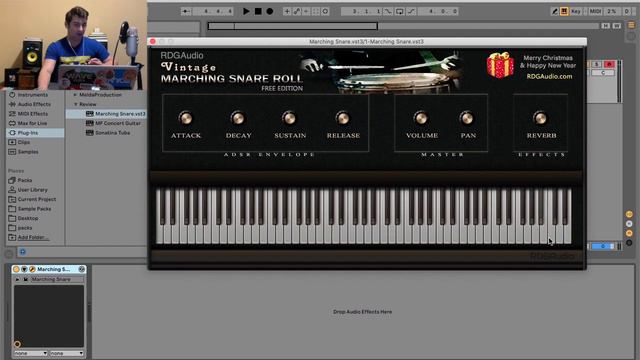Select Audio Effects browser category
Screen dimensions: 640x360
tap(34, 104)
